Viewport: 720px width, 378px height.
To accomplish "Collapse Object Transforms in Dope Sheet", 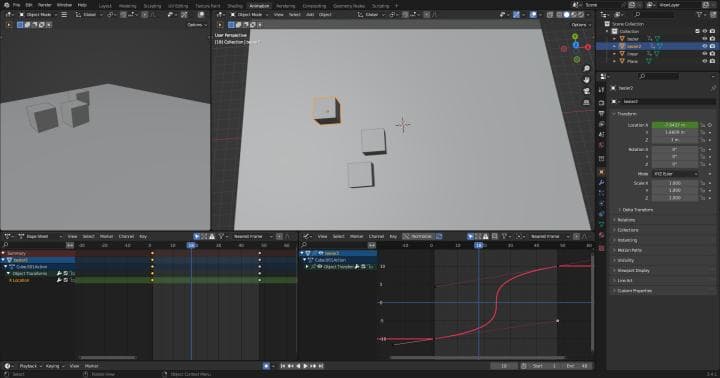I will tap(8, 273).
